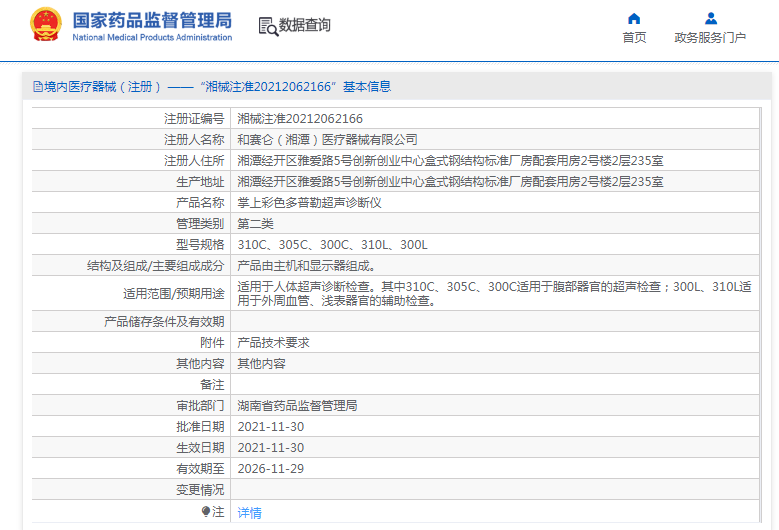The height and width of the screenshot is (530, 779).
Task: Open the 数据查询 text label
Action: point(305,25)
